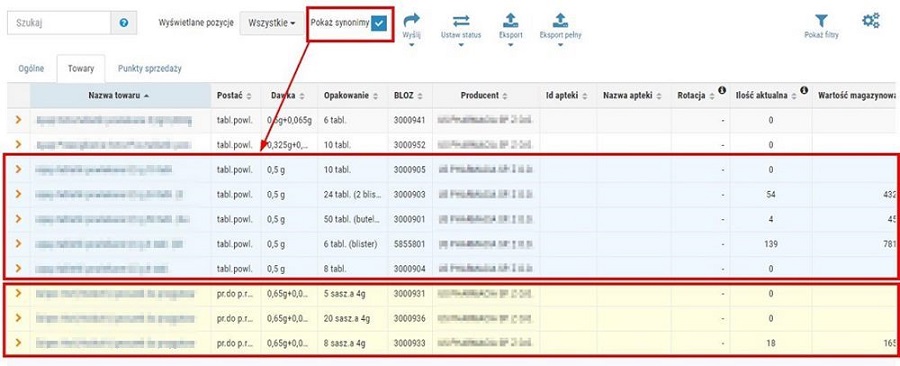
Task: Open the search help question-mark icon
Action: click(124, 23)
